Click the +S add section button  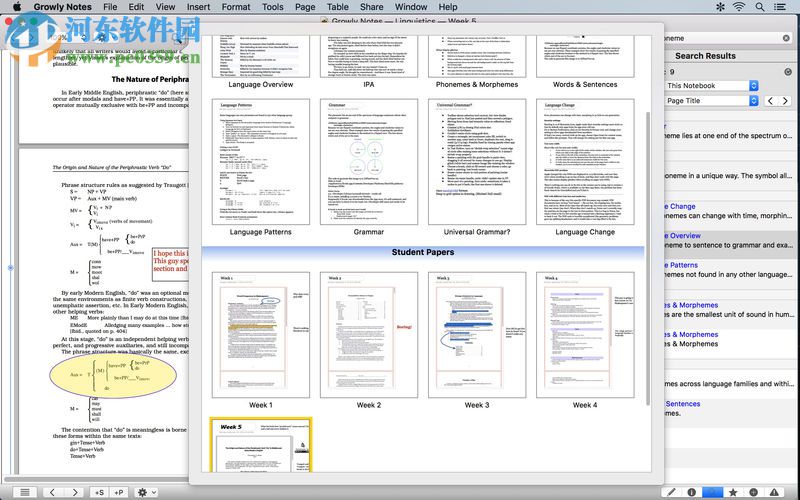[98, 492]
